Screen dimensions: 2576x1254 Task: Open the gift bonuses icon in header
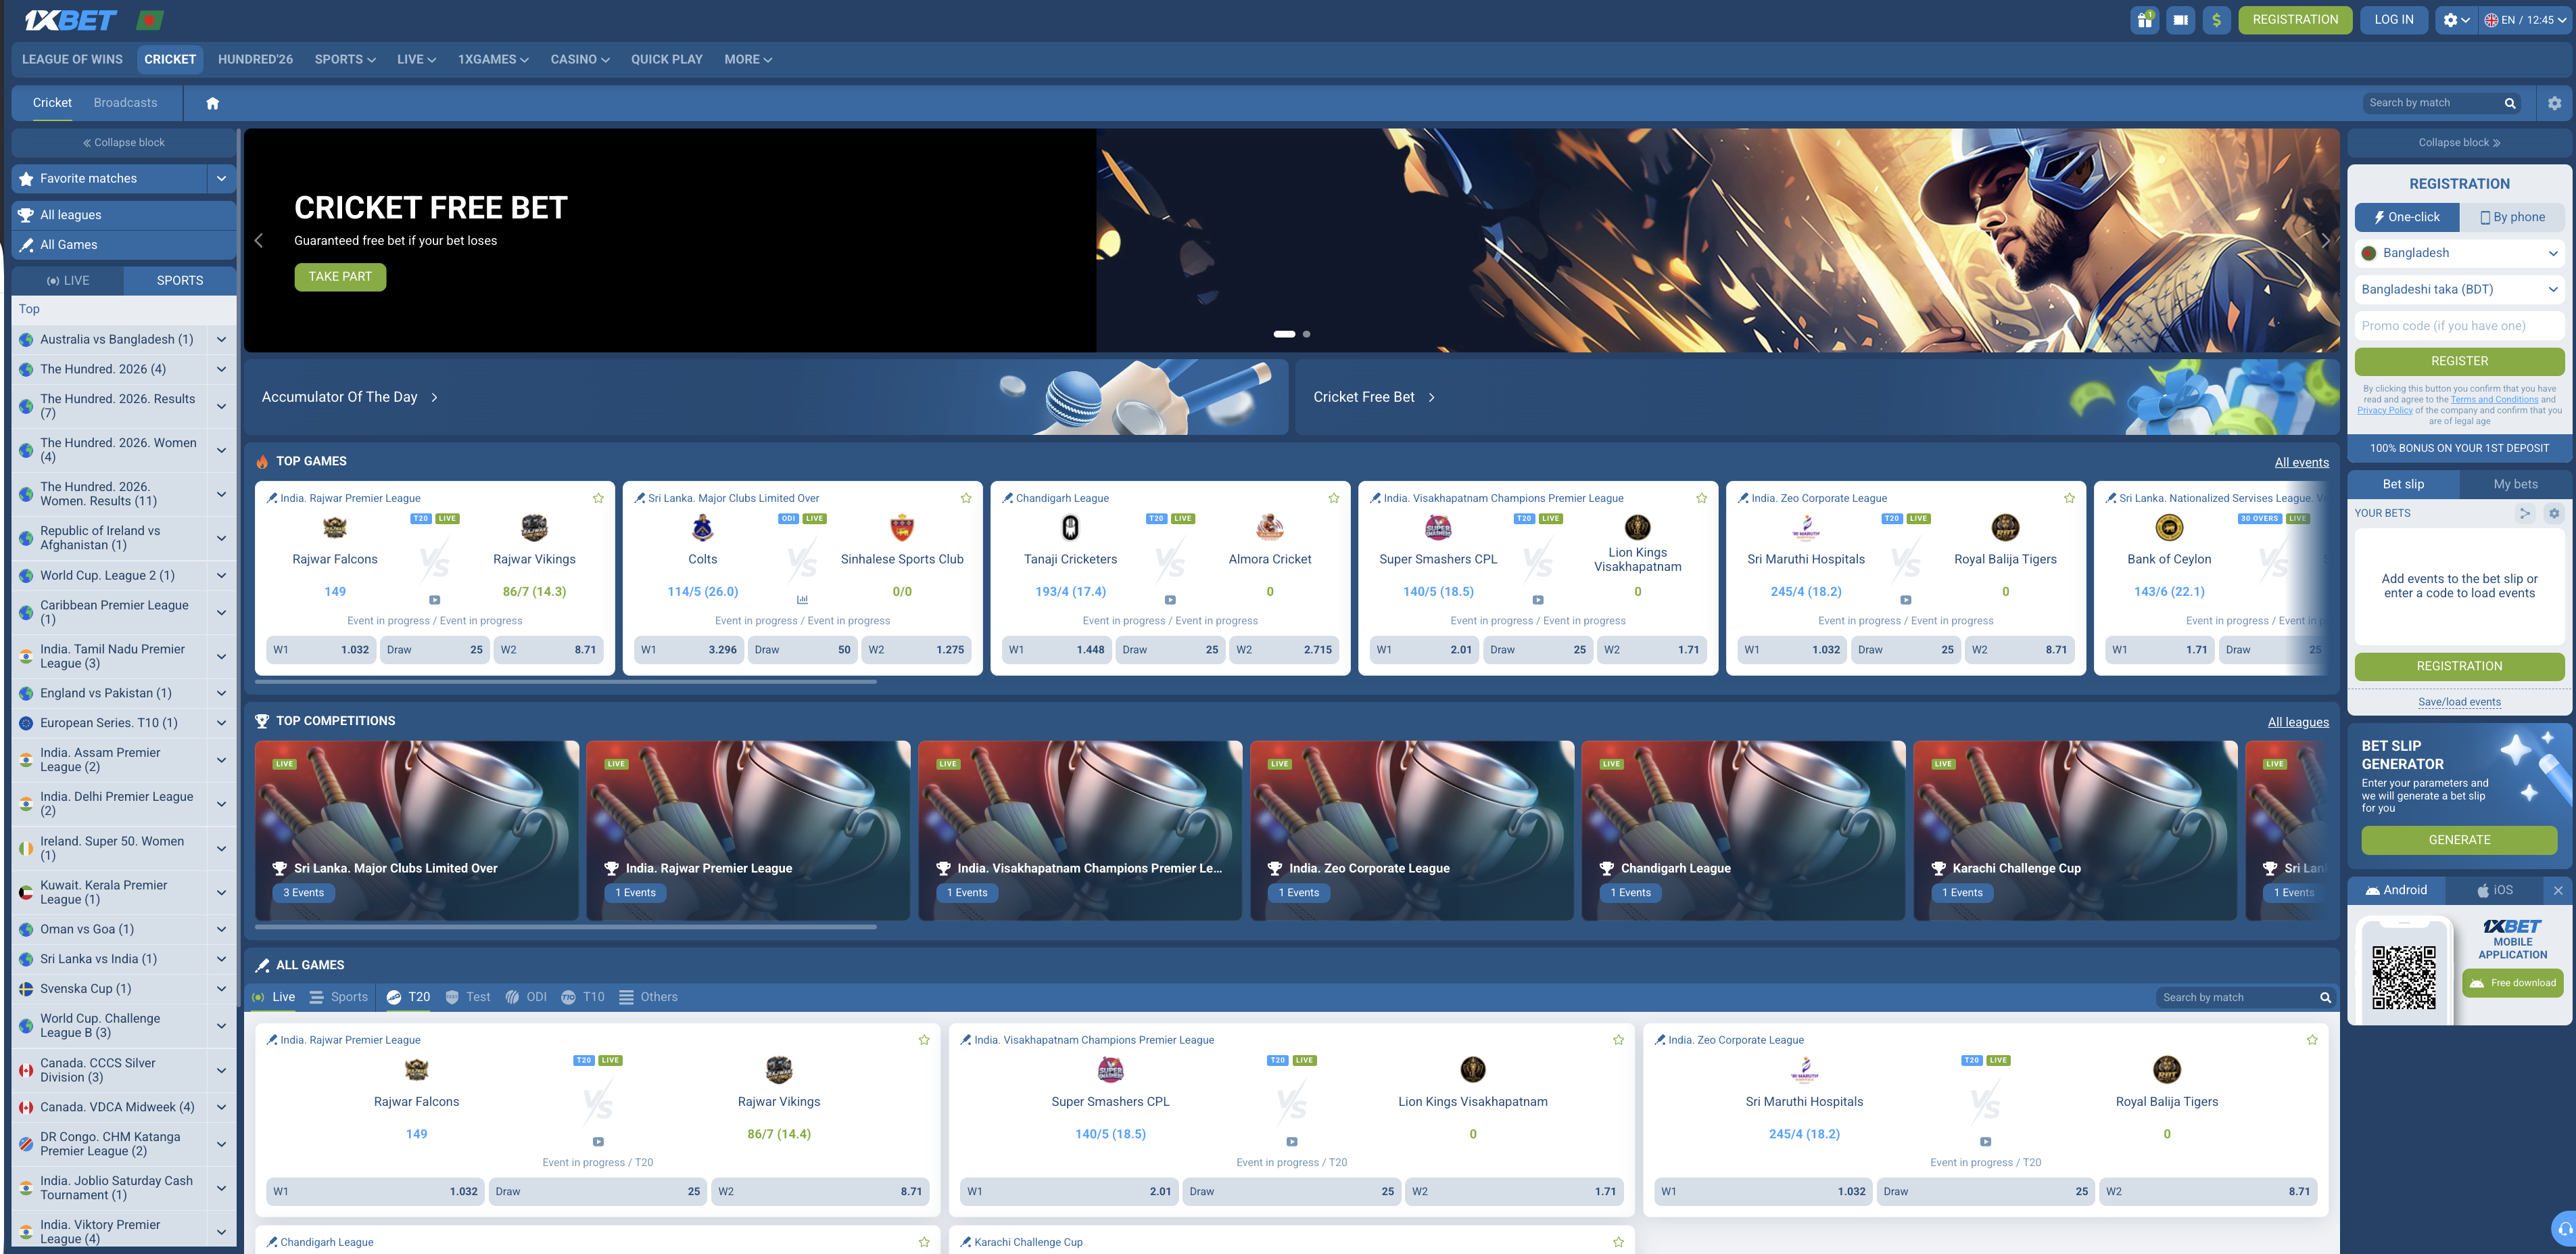[x=2144, y=20]
